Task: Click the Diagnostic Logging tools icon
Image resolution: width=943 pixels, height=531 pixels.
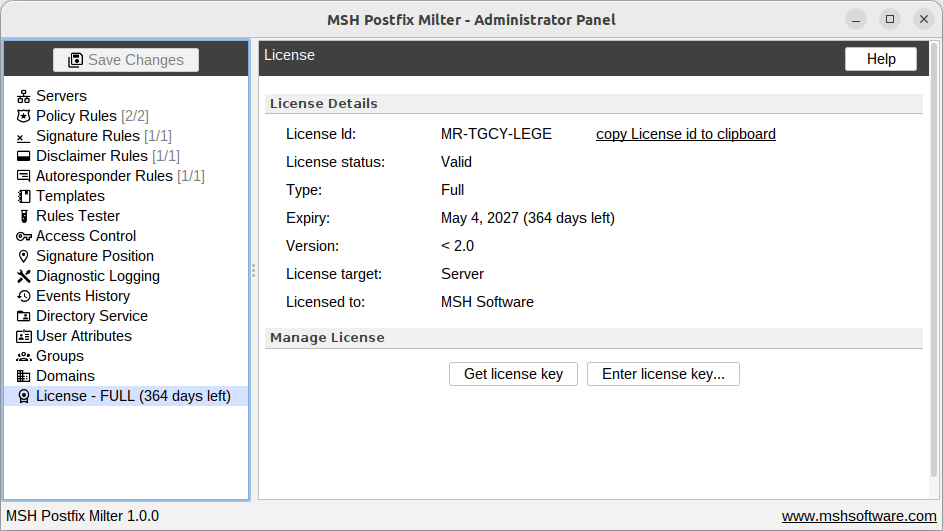Action: pyautogui.click(x=23, y=276)
